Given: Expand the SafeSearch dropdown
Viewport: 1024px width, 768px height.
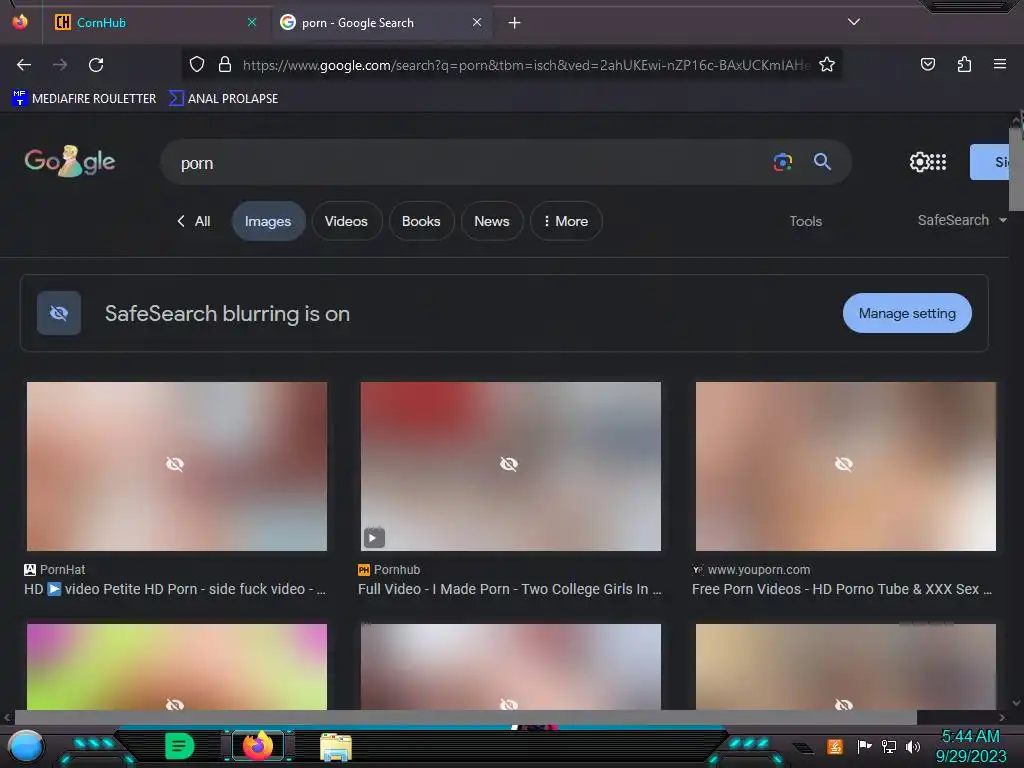Looking at the screenshot, I should (x=962, y=220).
